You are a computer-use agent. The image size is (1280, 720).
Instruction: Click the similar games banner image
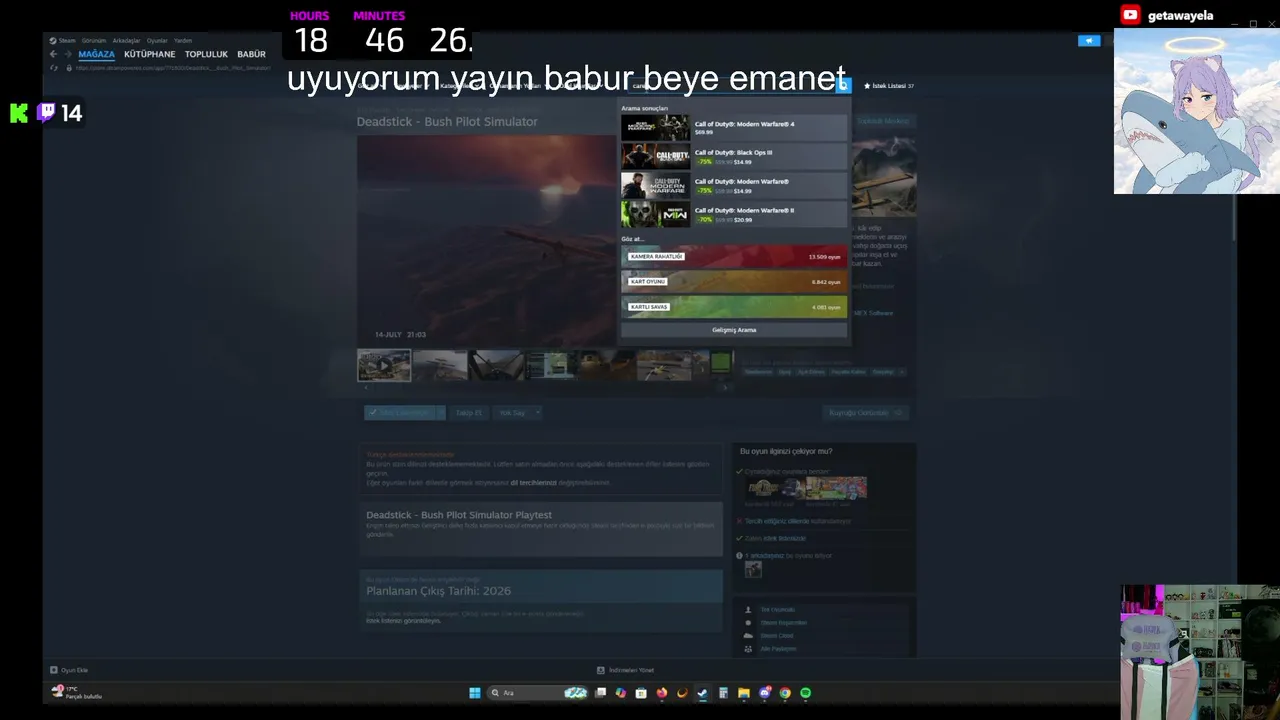tap(807, 488)
